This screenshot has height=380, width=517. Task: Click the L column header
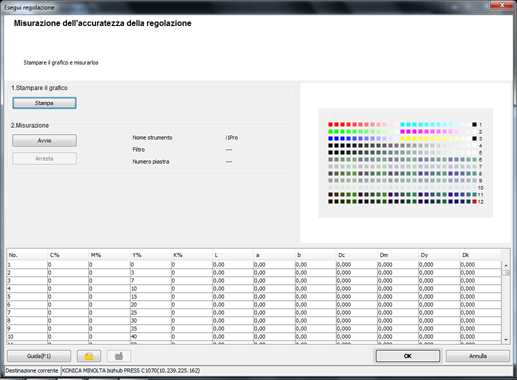(x=233, y=255)
